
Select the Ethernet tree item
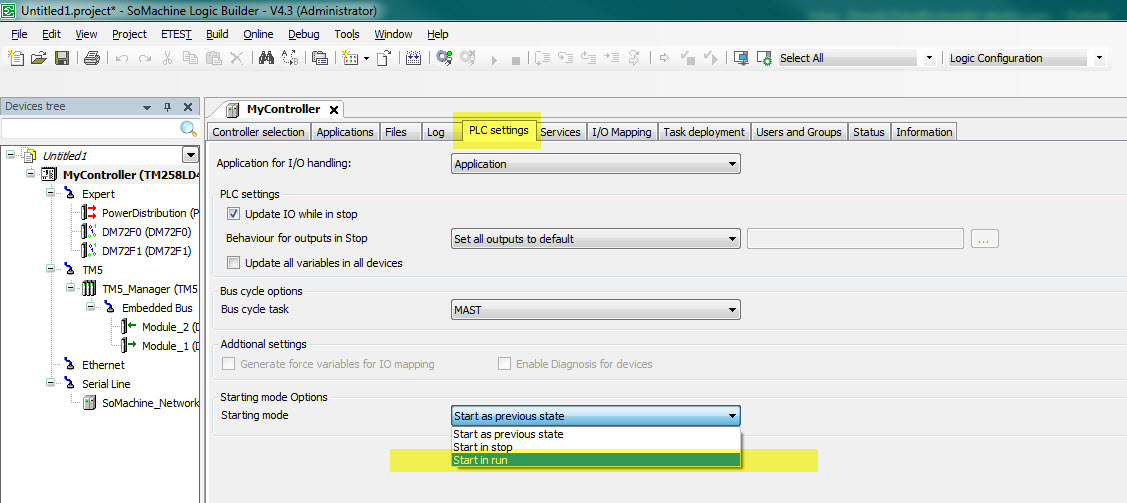[103, 365]
